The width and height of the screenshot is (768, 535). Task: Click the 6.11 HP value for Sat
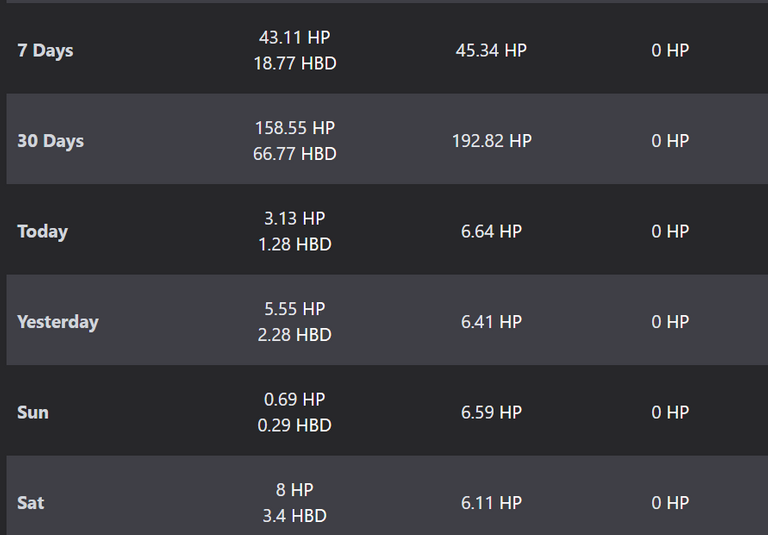pyautogui.click(x=491, y=503)
